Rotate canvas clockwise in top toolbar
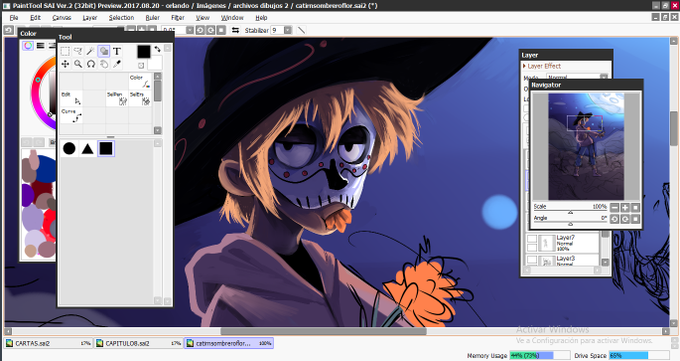Viewport: 680px width, 361px height. pos(210,30)
